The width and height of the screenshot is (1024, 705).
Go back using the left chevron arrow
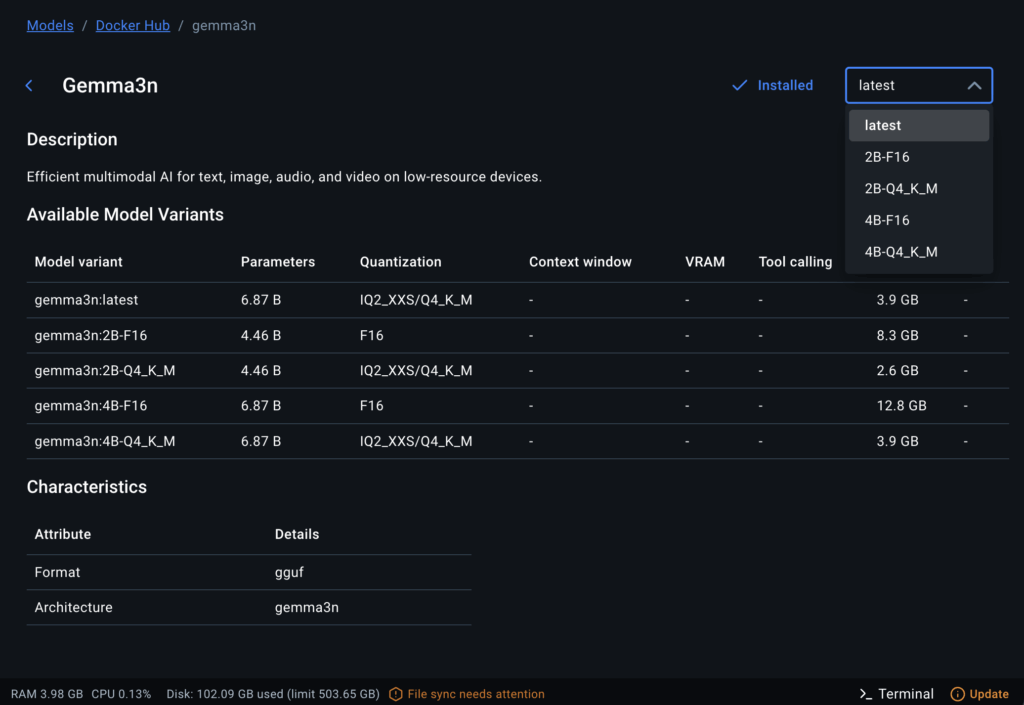29,86
